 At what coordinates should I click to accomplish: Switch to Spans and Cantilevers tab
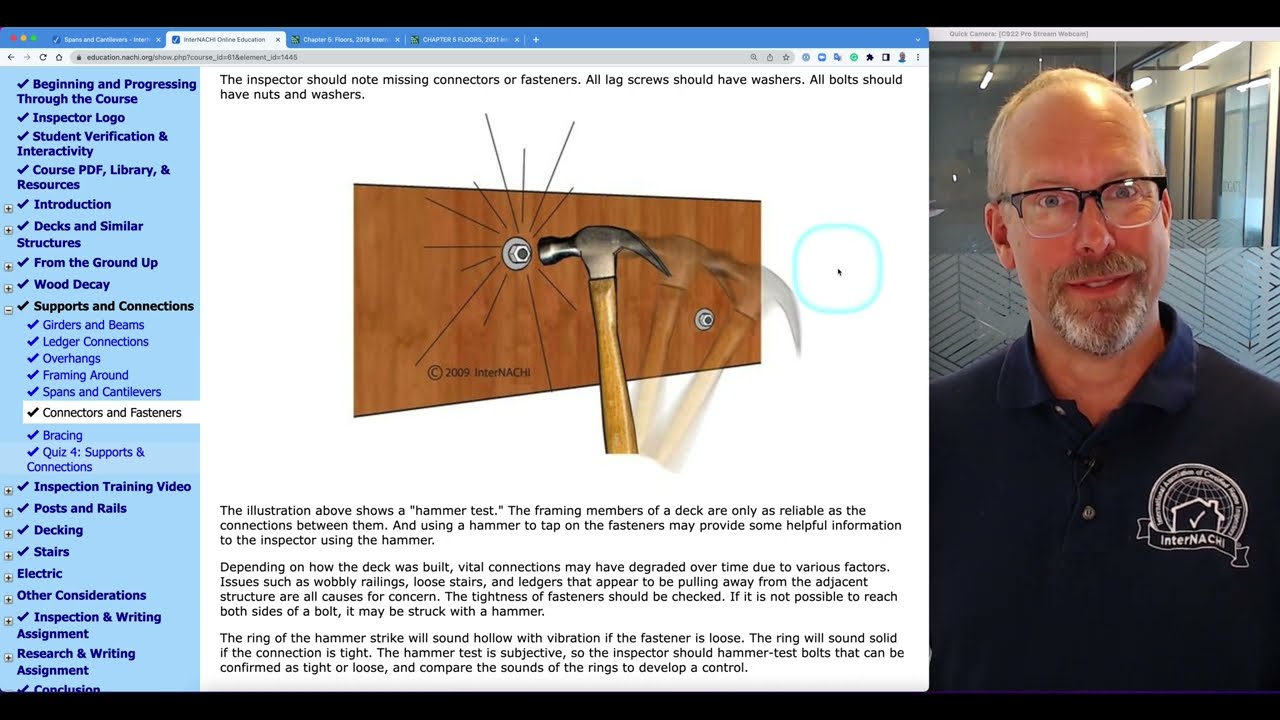coord(106,40)
